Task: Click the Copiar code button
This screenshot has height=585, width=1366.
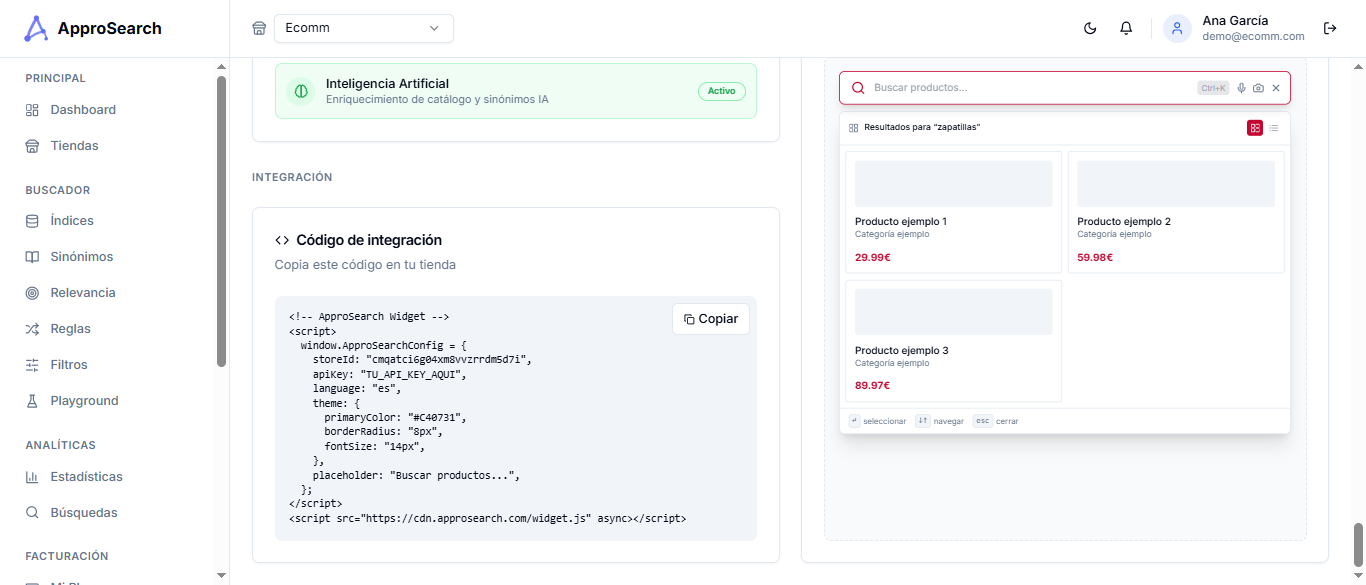Action: [x=711, y=319]
